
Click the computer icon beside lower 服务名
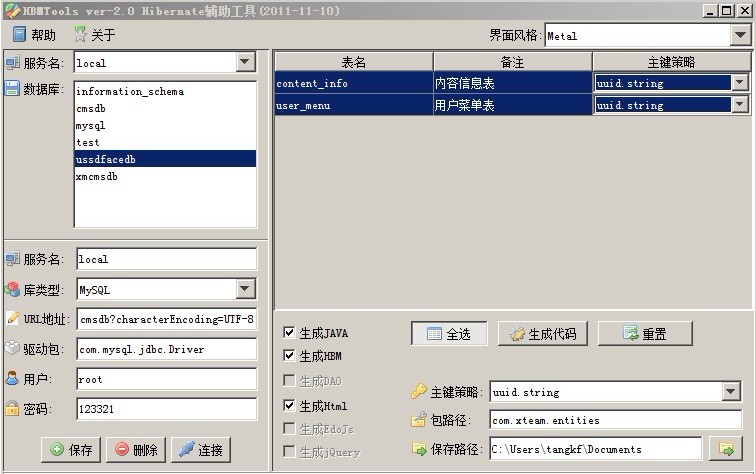pos(12,258)
